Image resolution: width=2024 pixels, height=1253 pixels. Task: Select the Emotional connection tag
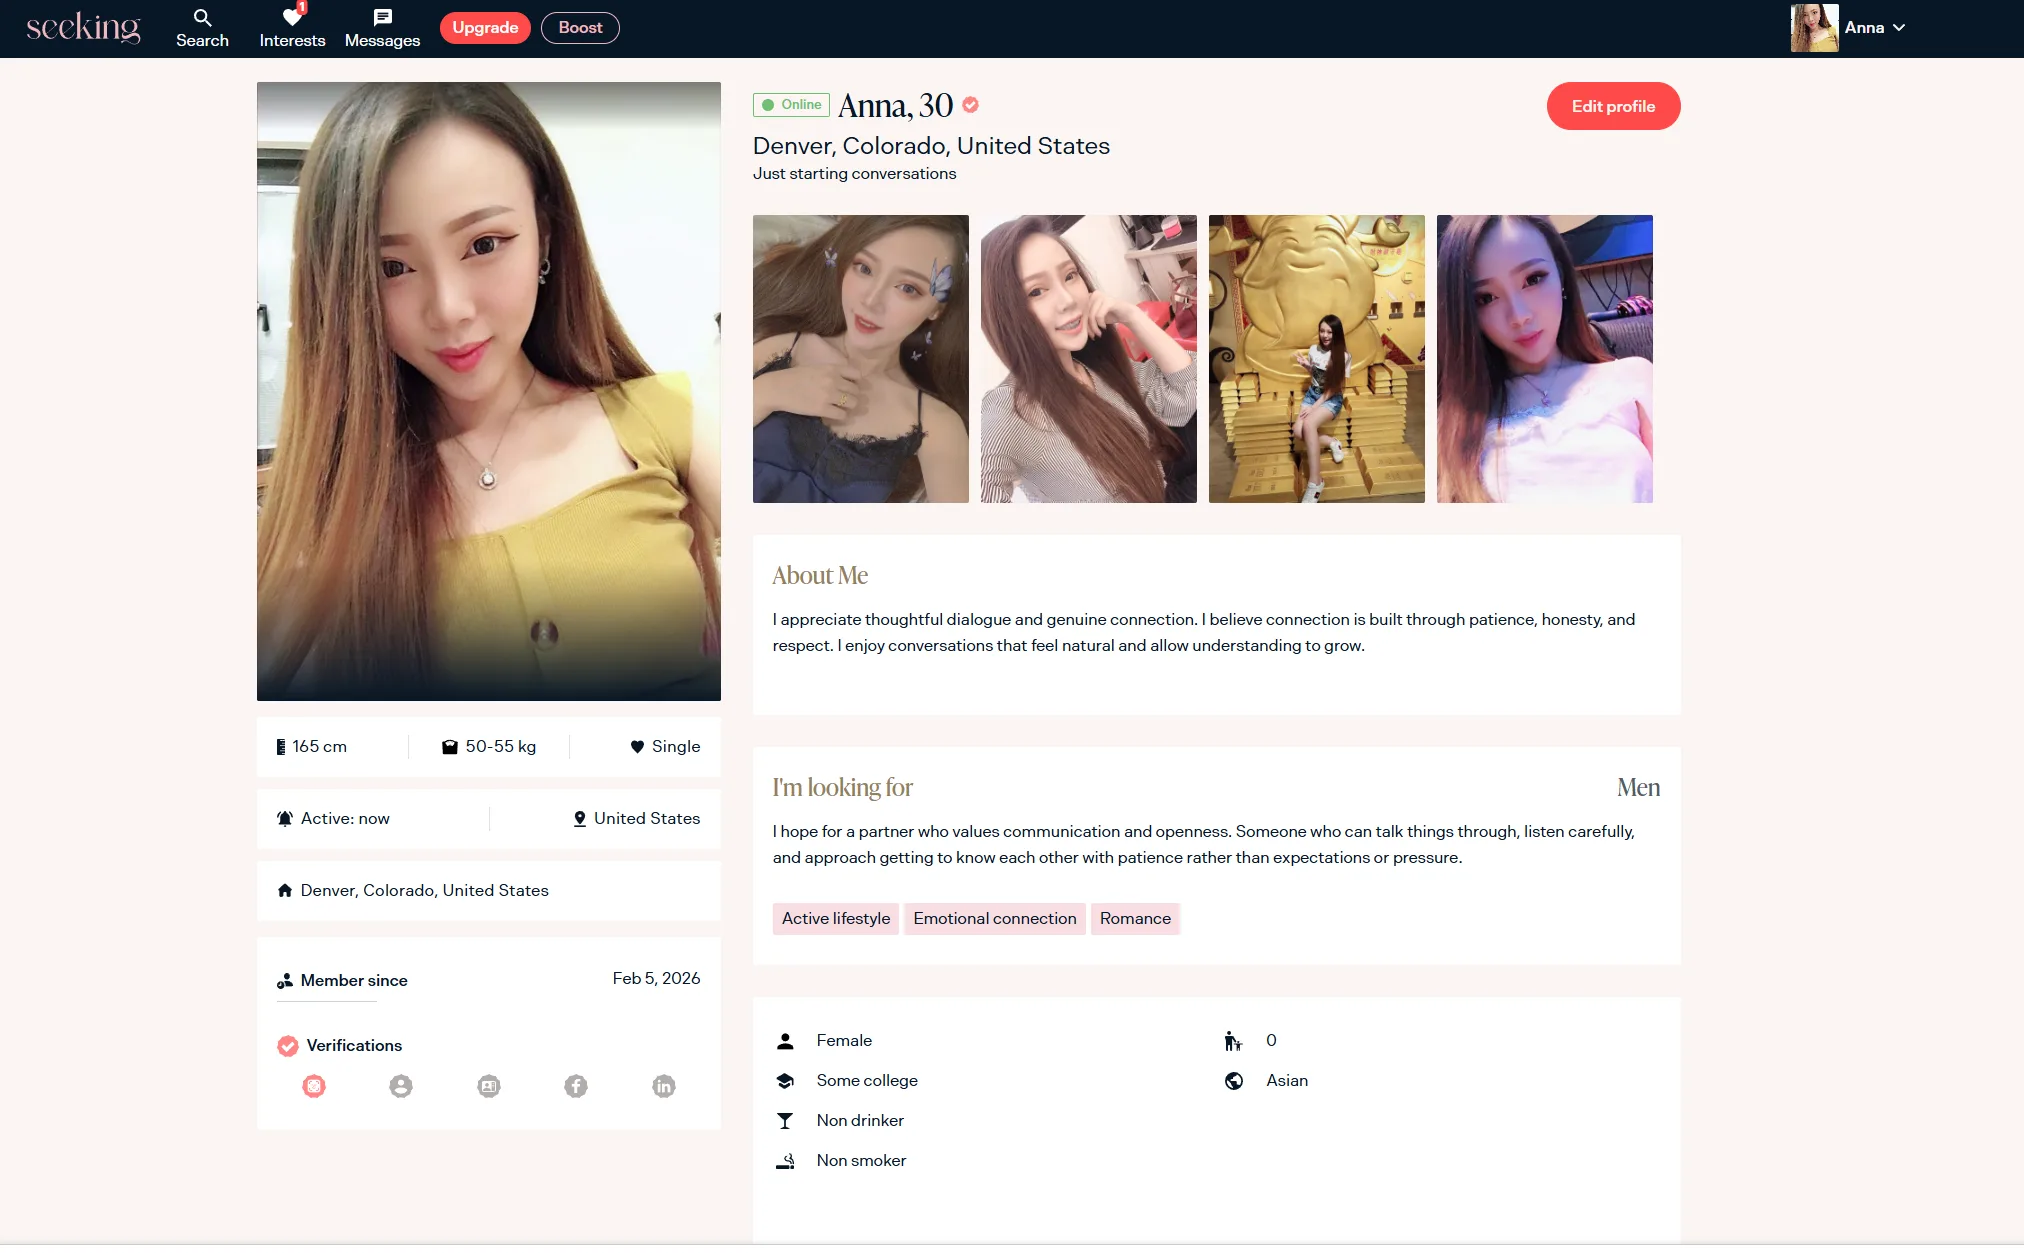tap(994, 918)
